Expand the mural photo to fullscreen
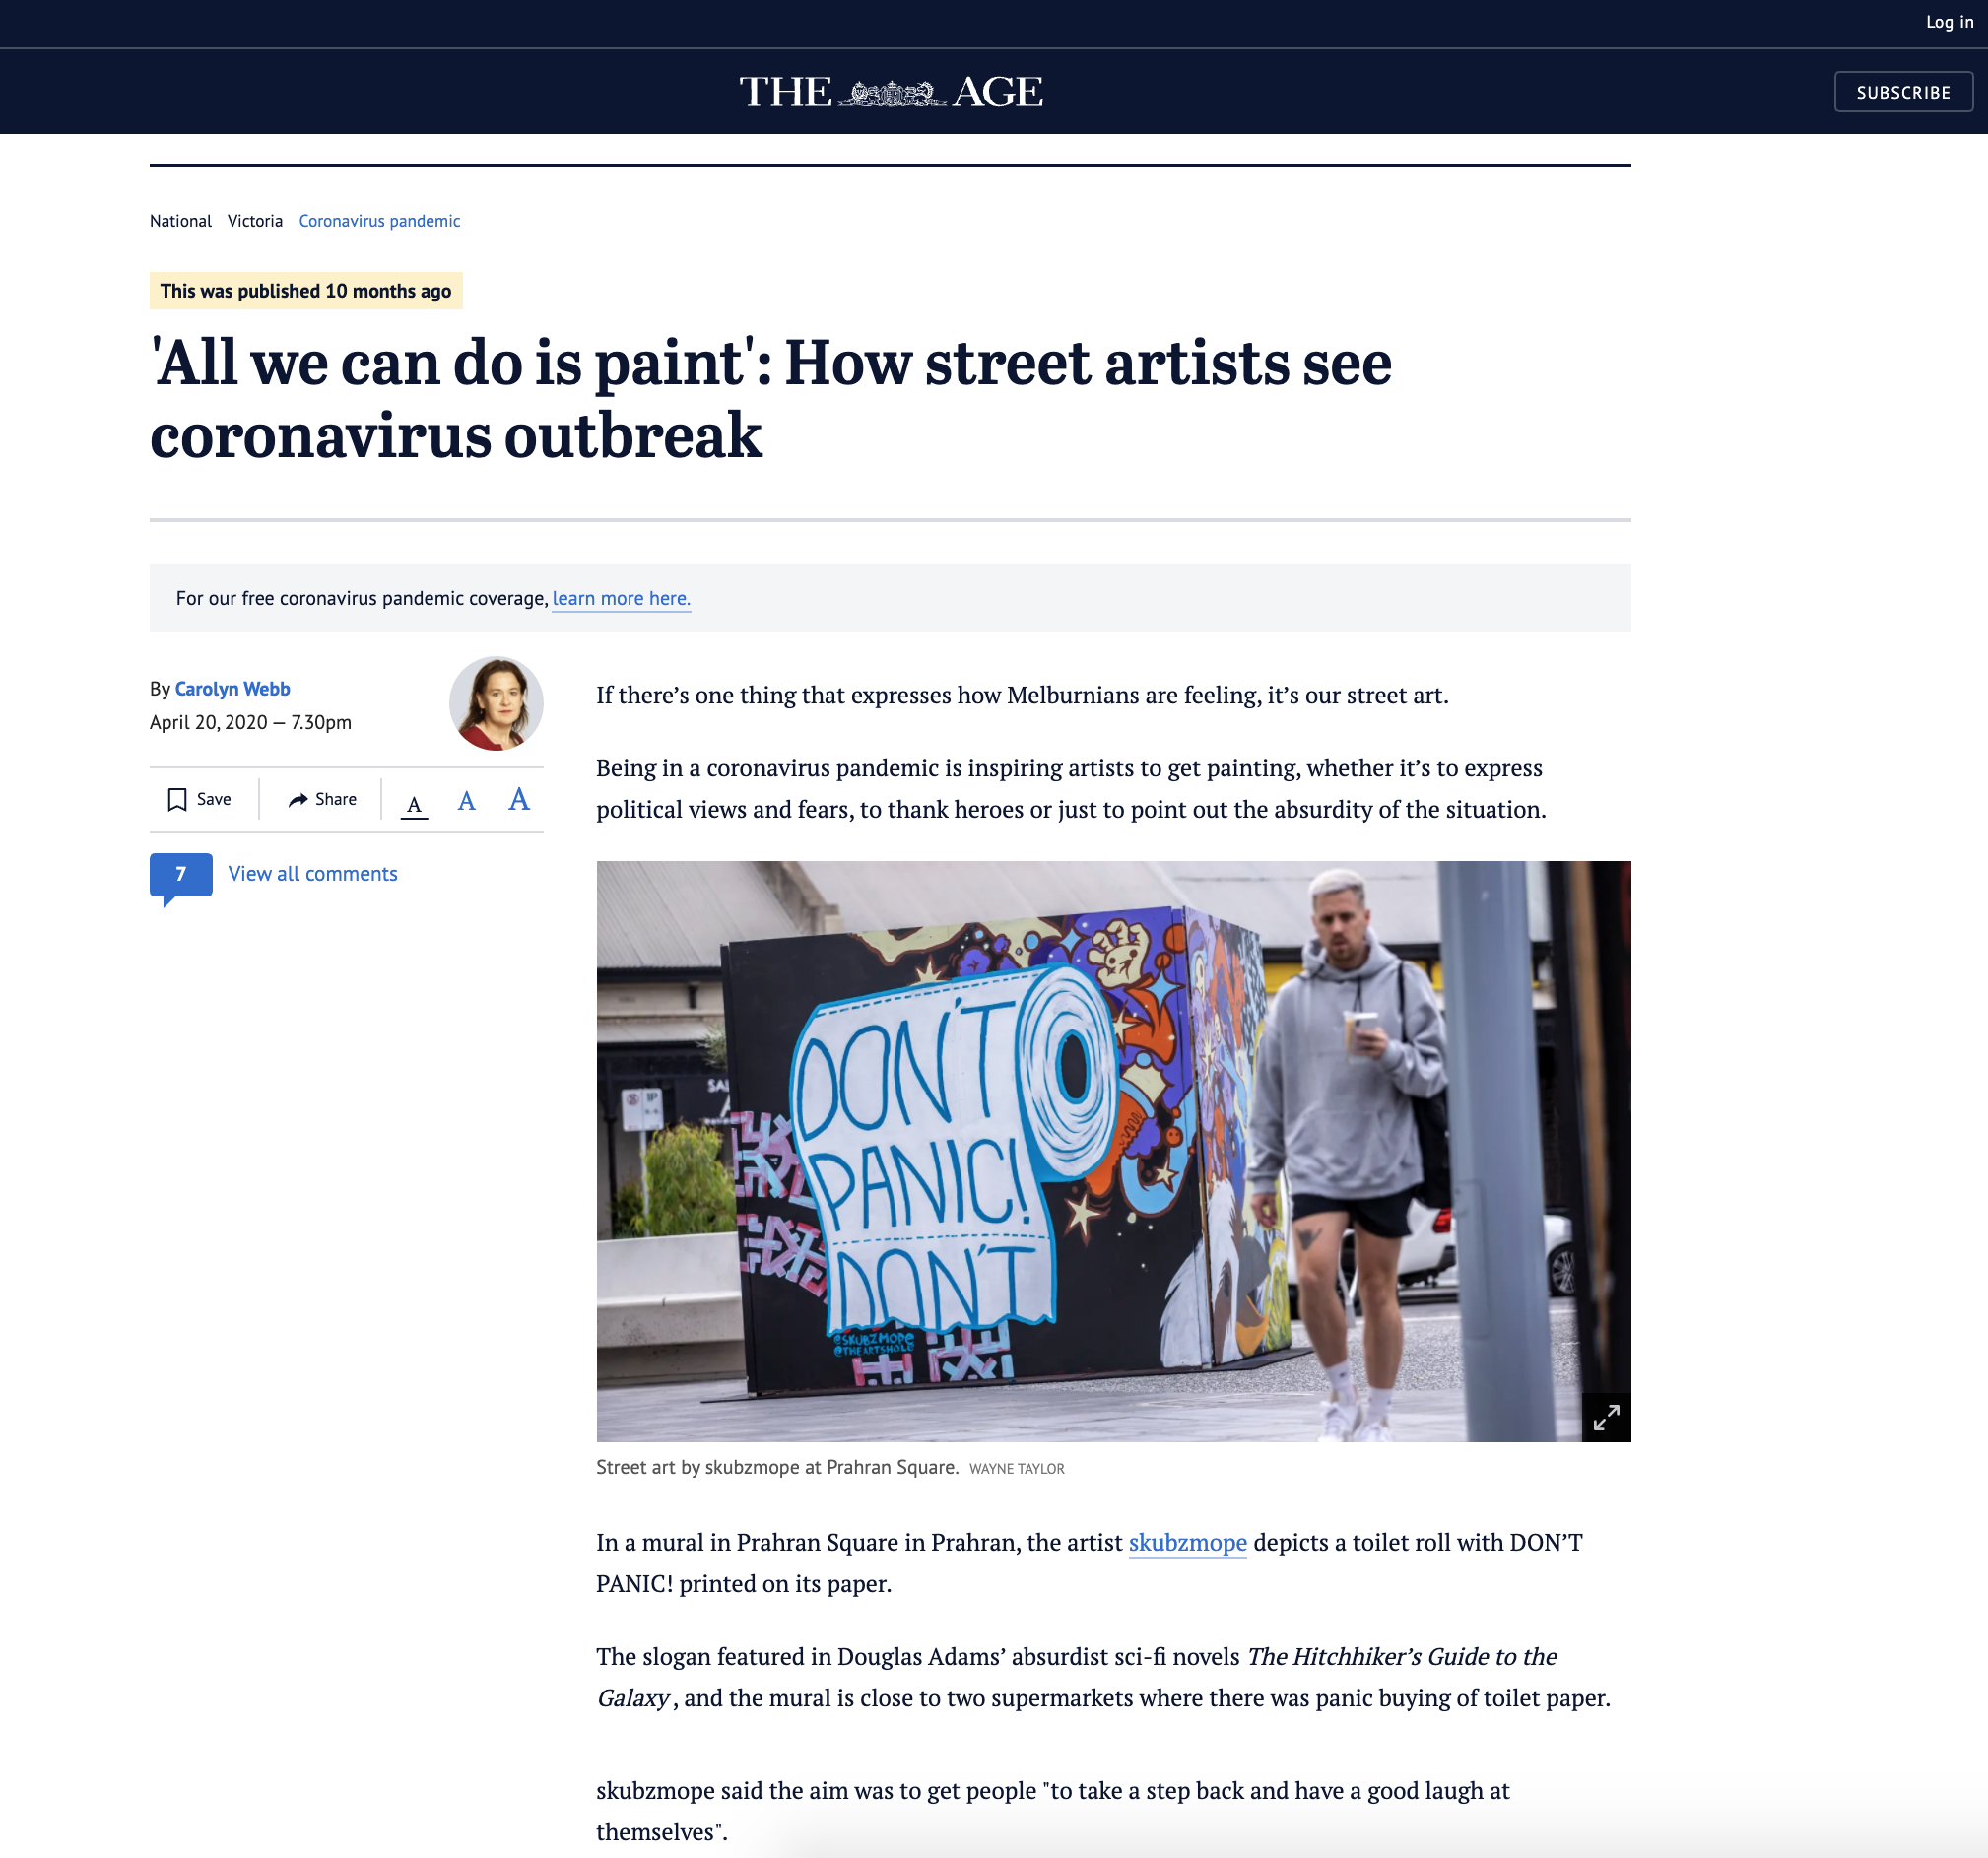1988x1858 pixels. 1606,1417
